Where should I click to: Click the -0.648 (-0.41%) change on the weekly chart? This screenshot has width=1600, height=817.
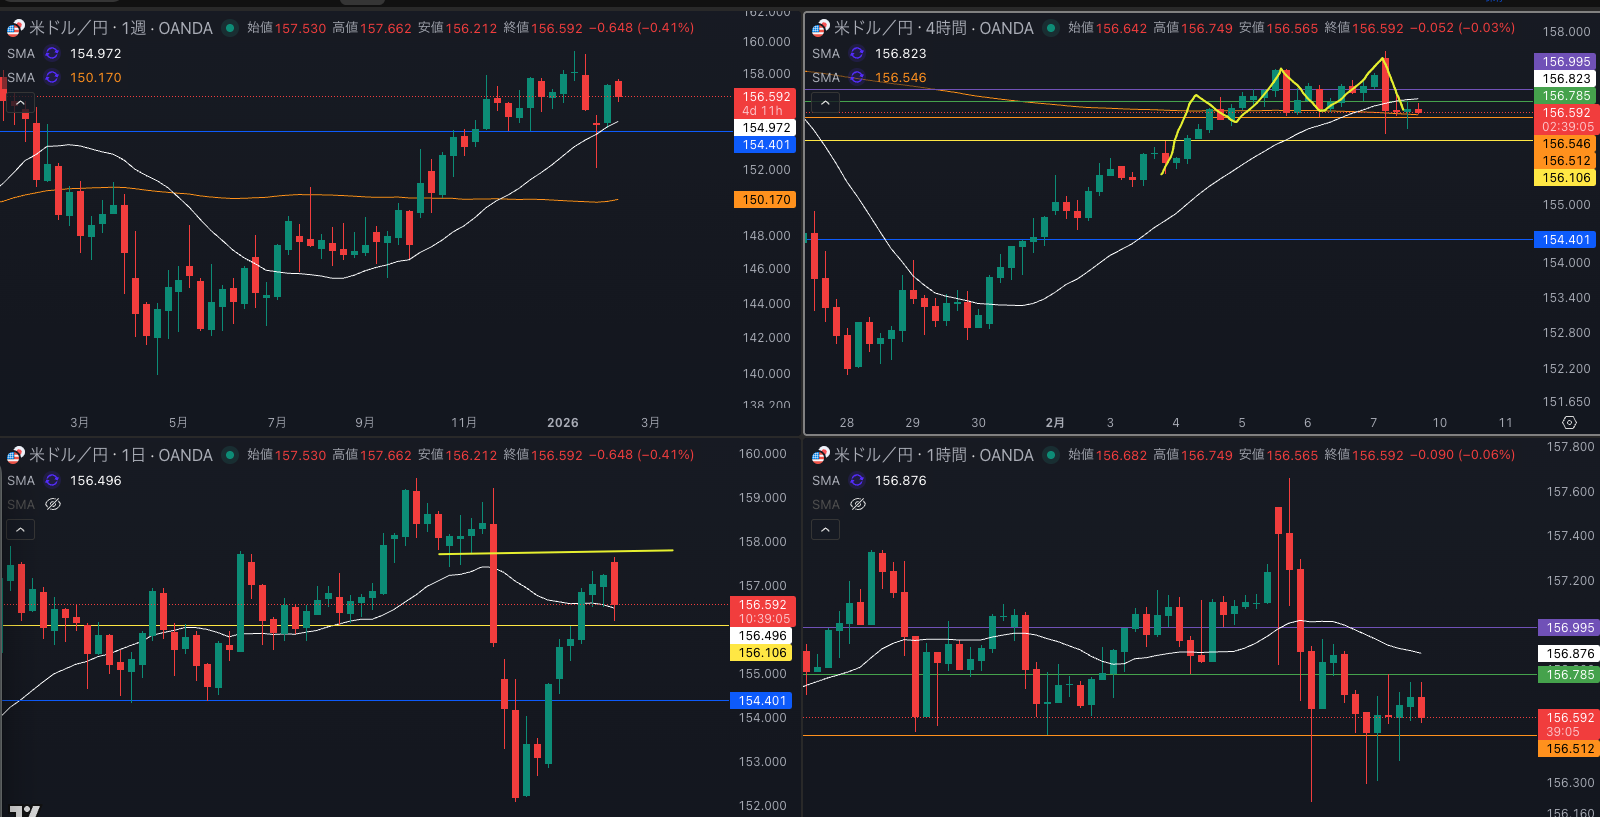point(641,28)
